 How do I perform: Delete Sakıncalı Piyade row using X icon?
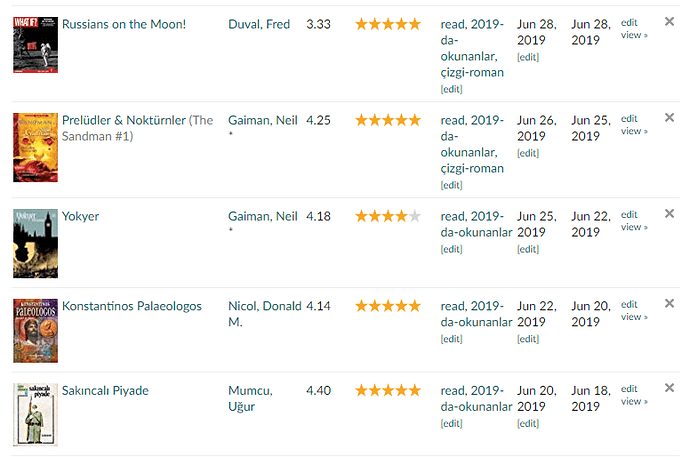(669, 387)
